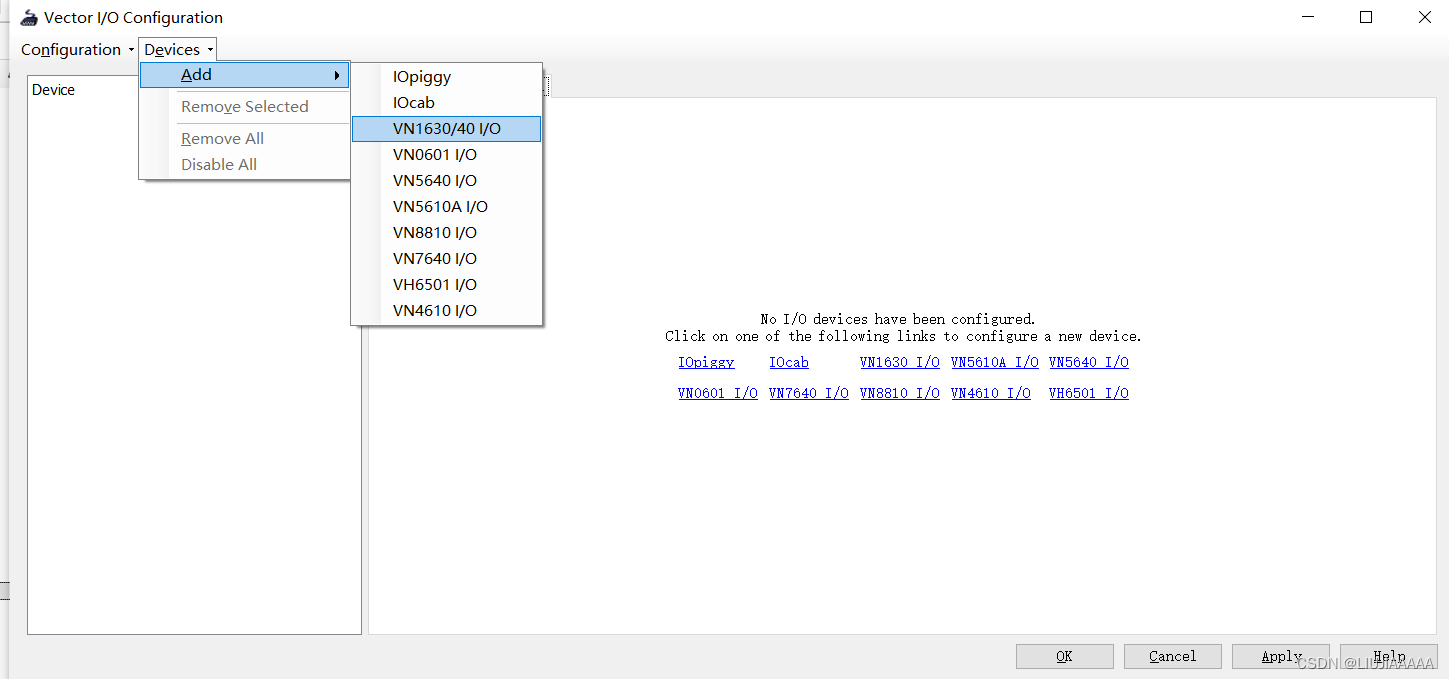1449x679 pixels.
Task: Click the Apply button
Action: click(1281, 657)
